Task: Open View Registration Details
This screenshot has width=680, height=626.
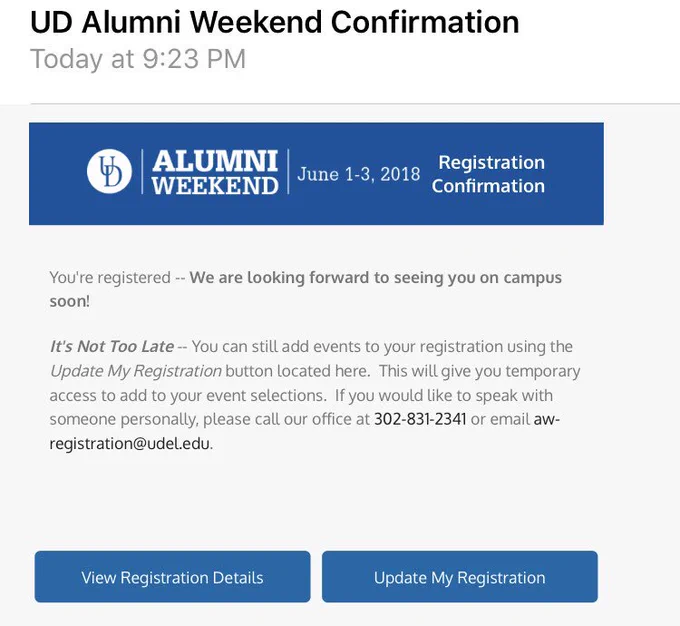Action: [173, 577]
